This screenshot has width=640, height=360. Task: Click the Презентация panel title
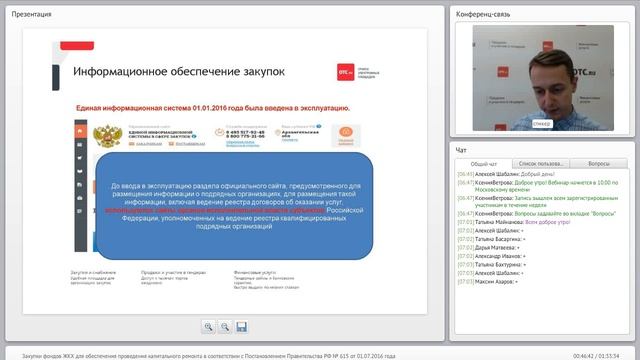[x=31, y=14]
